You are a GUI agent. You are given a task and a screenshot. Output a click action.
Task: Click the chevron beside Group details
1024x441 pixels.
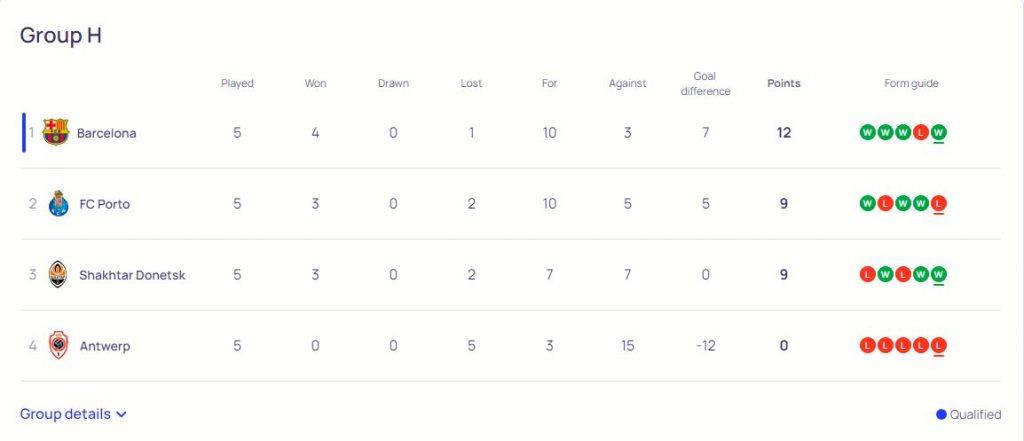(x=121, y=414)
